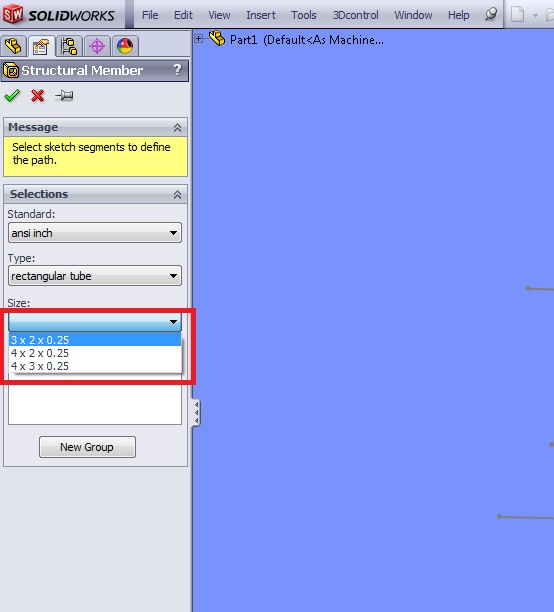This screenshot has height=612, width=554.
Task: Click the Part1 part icon in viewport
Action: (217, 38)
